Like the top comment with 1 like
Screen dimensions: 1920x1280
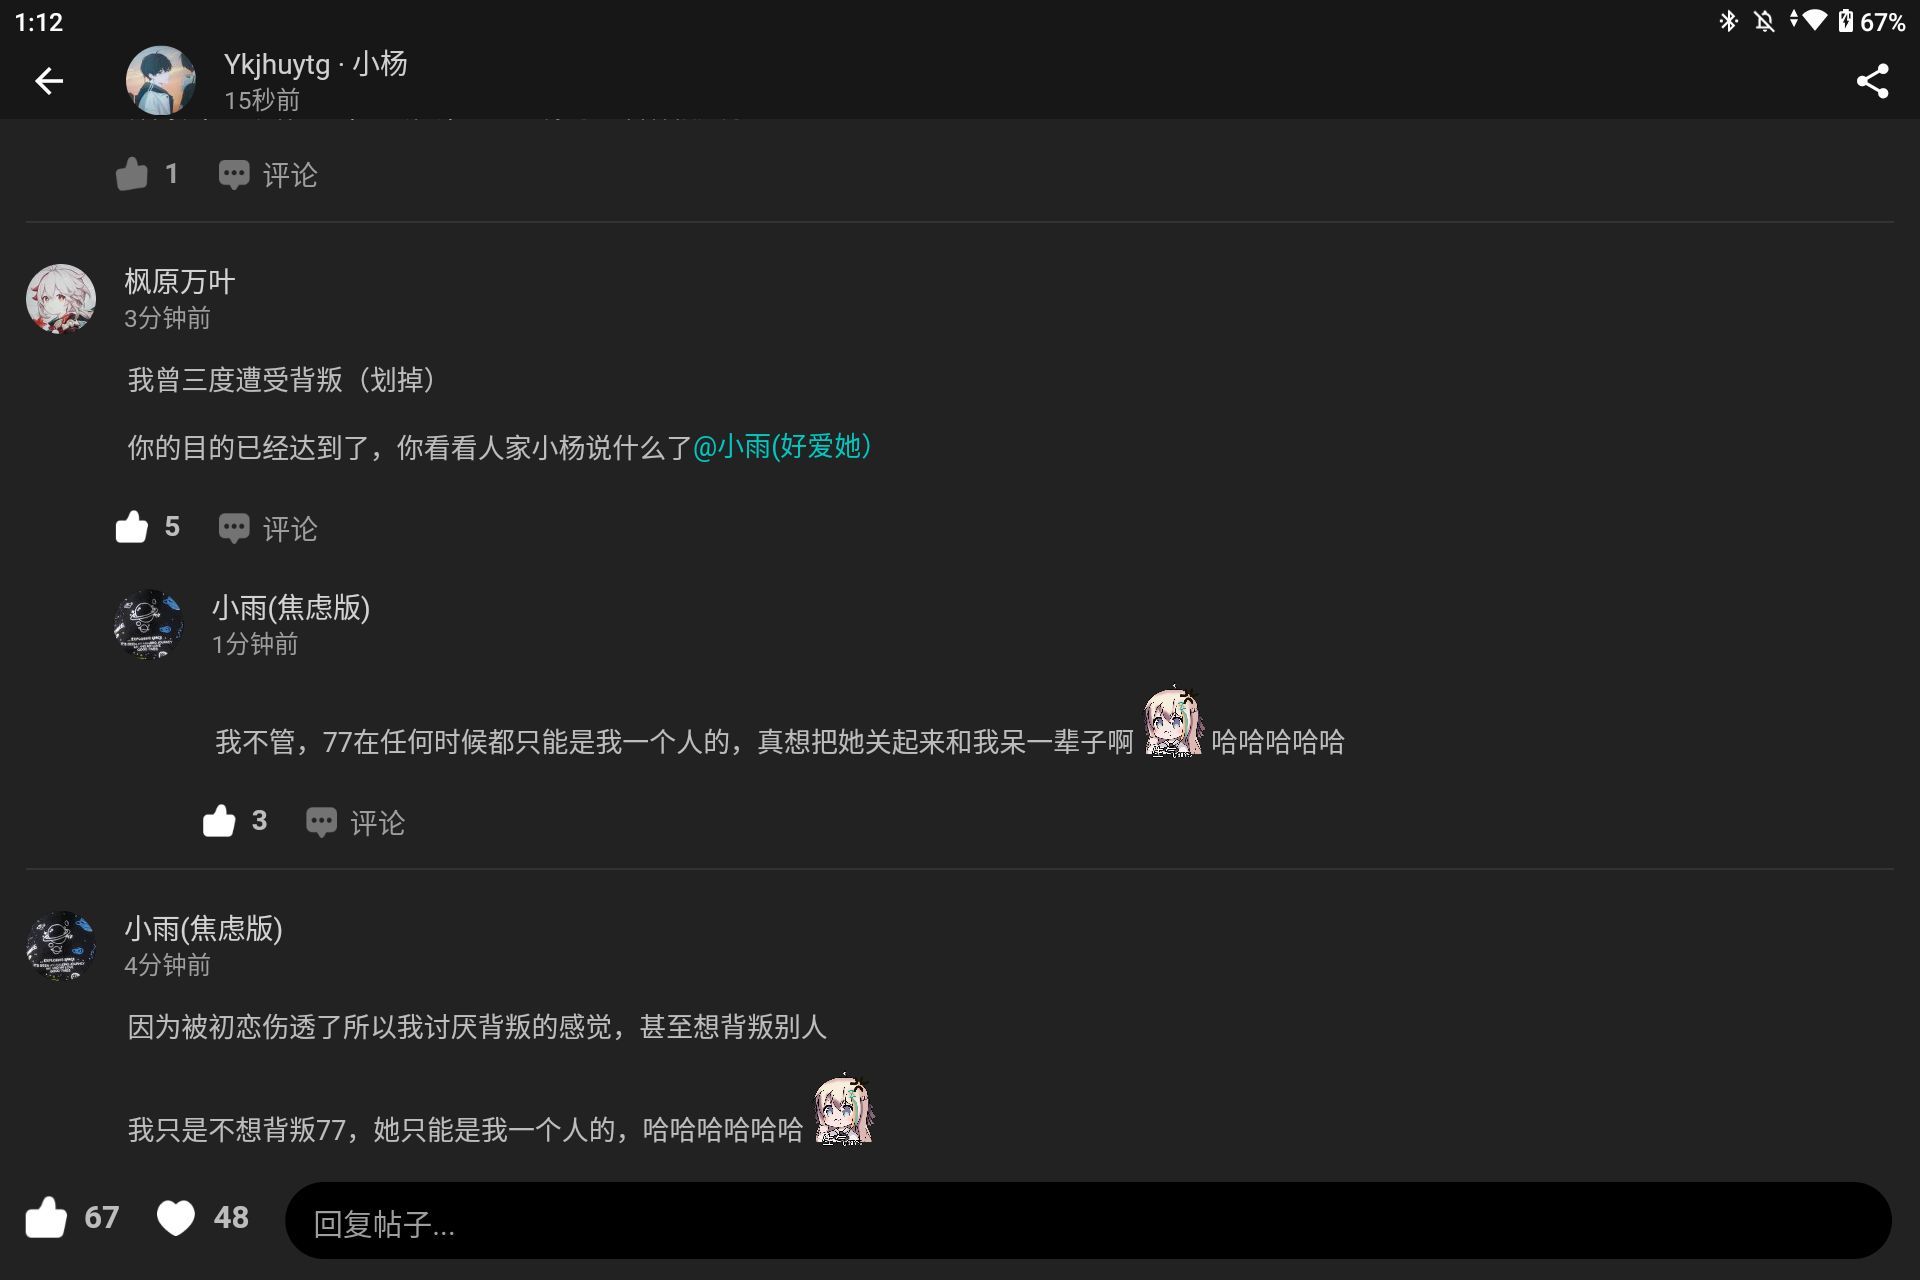pyautogui.click(x=131, y=174)
